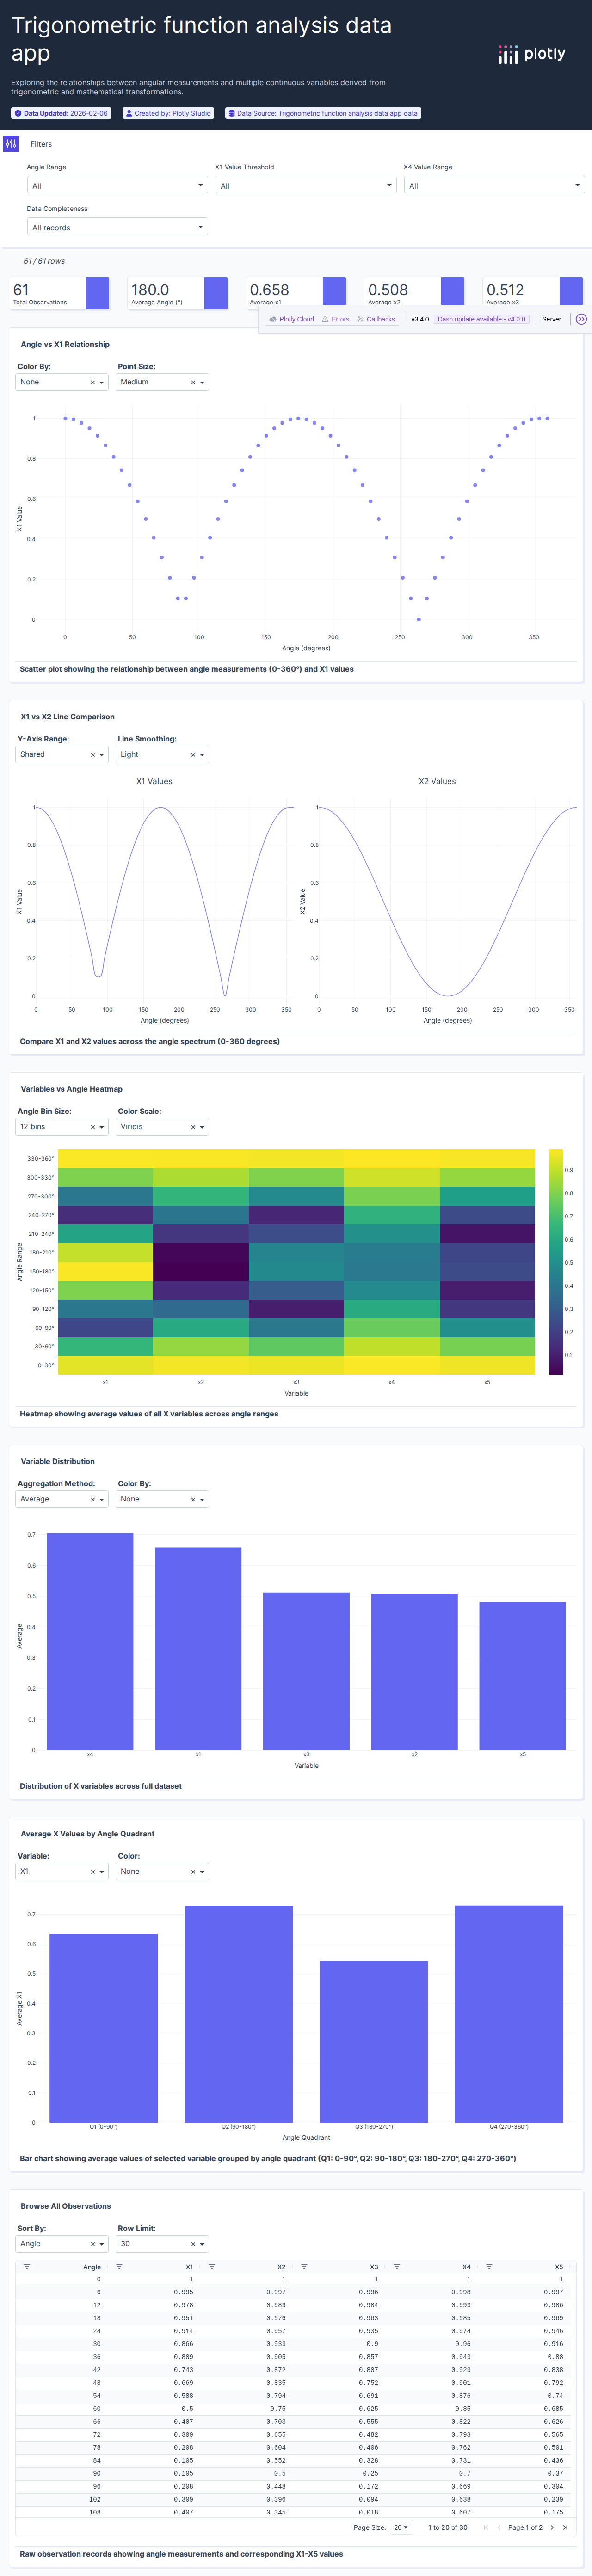
Task: Click the Page 1 of 2 text
Action: coord(525,2527)
